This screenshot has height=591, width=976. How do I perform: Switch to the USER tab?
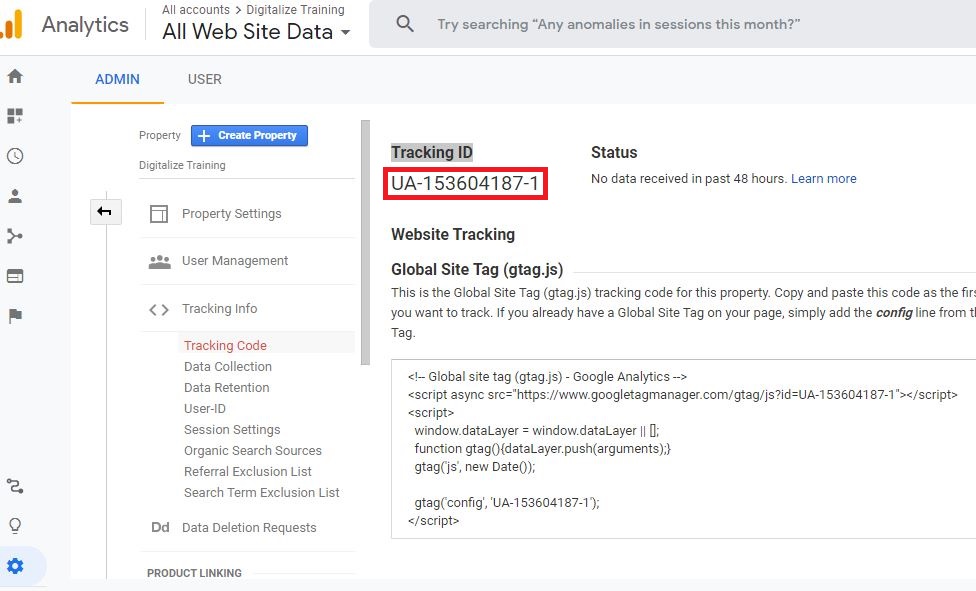(205, 79)
